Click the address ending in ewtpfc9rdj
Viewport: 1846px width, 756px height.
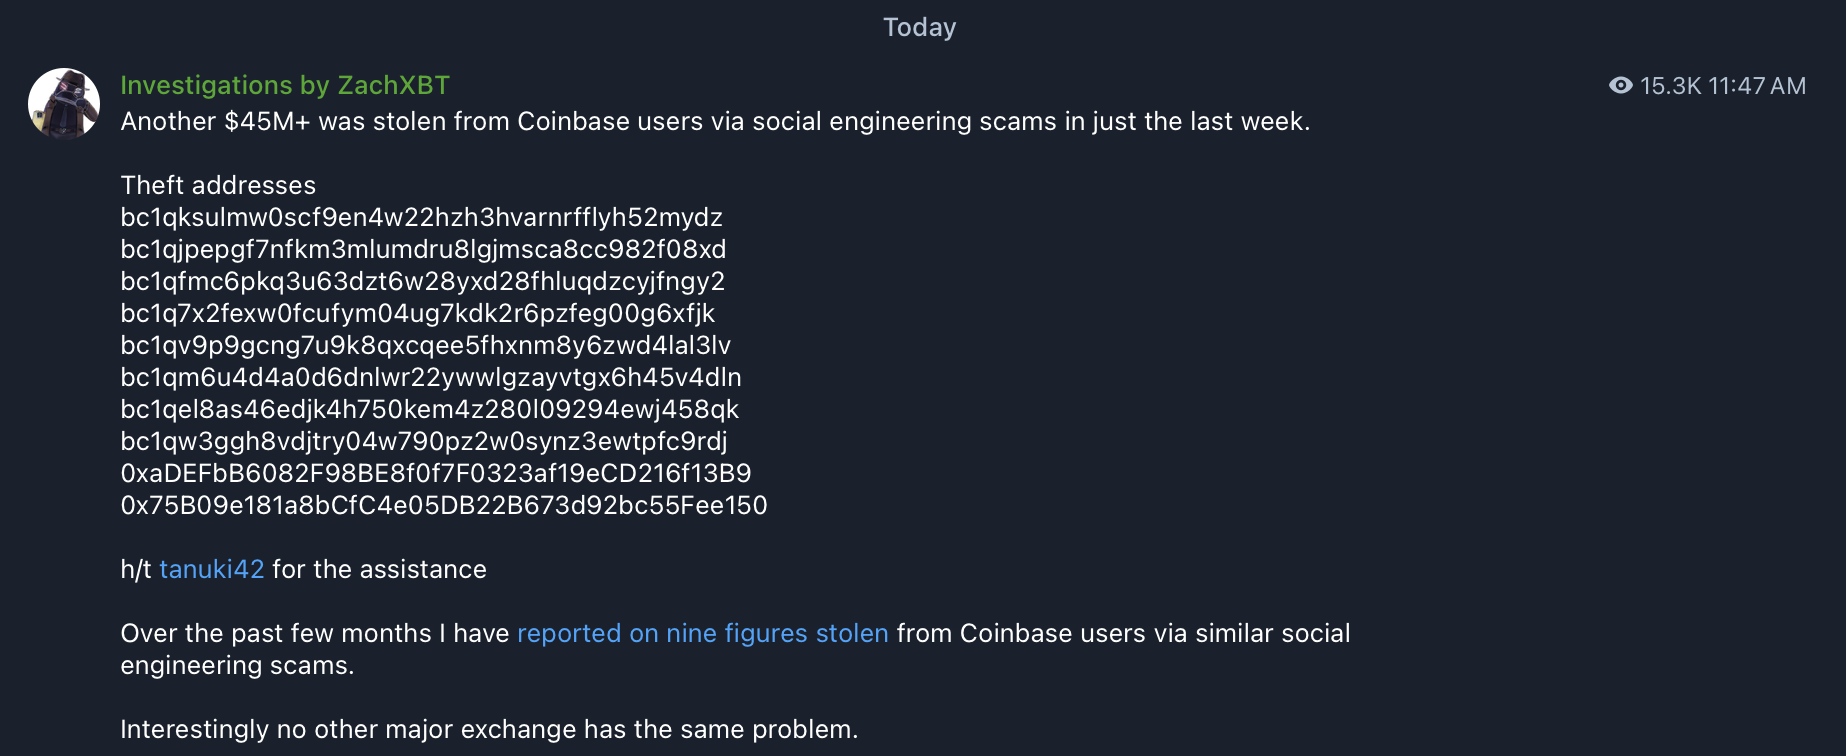pyautogui.click(x=424, y=441)
